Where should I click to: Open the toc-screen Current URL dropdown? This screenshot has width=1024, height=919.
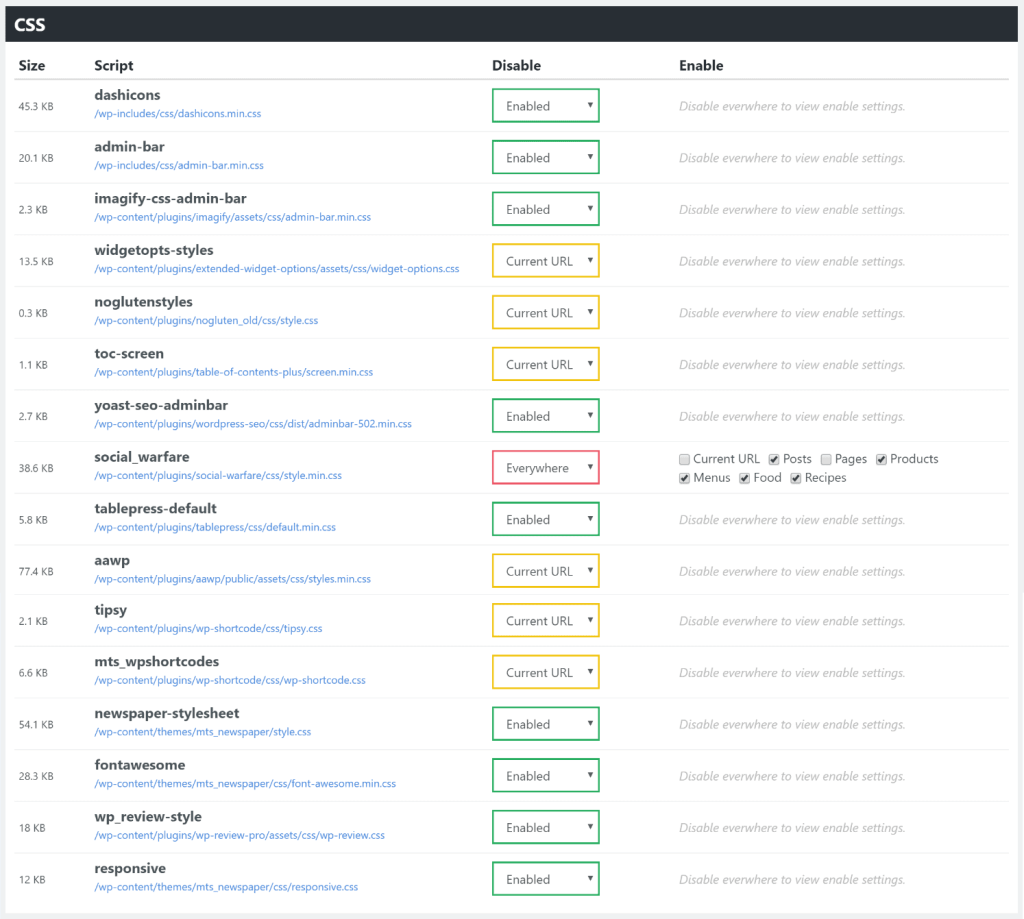545,363
